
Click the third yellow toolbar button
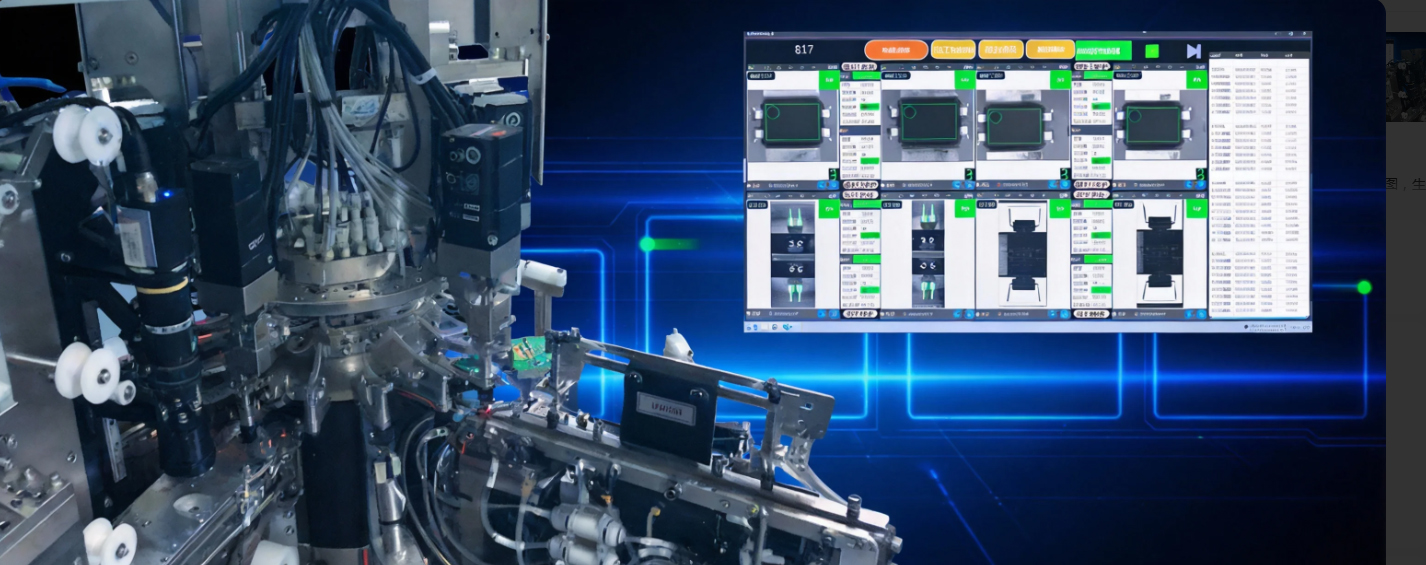point(1050,50)
